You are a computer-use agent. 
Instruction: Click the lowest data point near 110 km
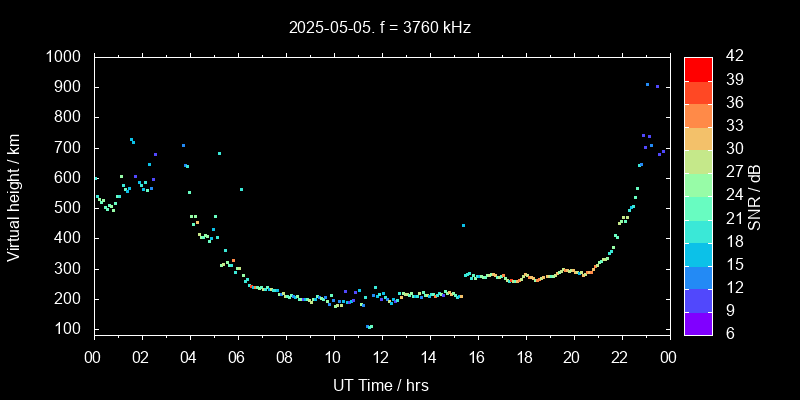coord(370,327)
